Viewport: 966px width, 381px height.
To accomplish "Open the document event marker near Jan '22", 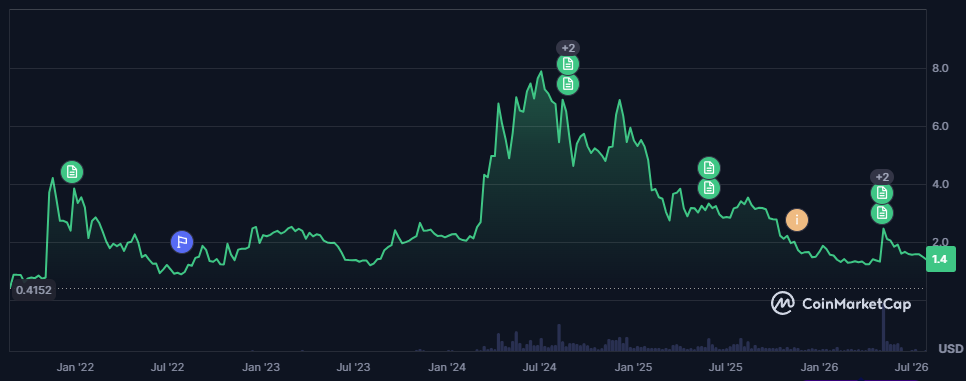I will (x=72, y=171).
